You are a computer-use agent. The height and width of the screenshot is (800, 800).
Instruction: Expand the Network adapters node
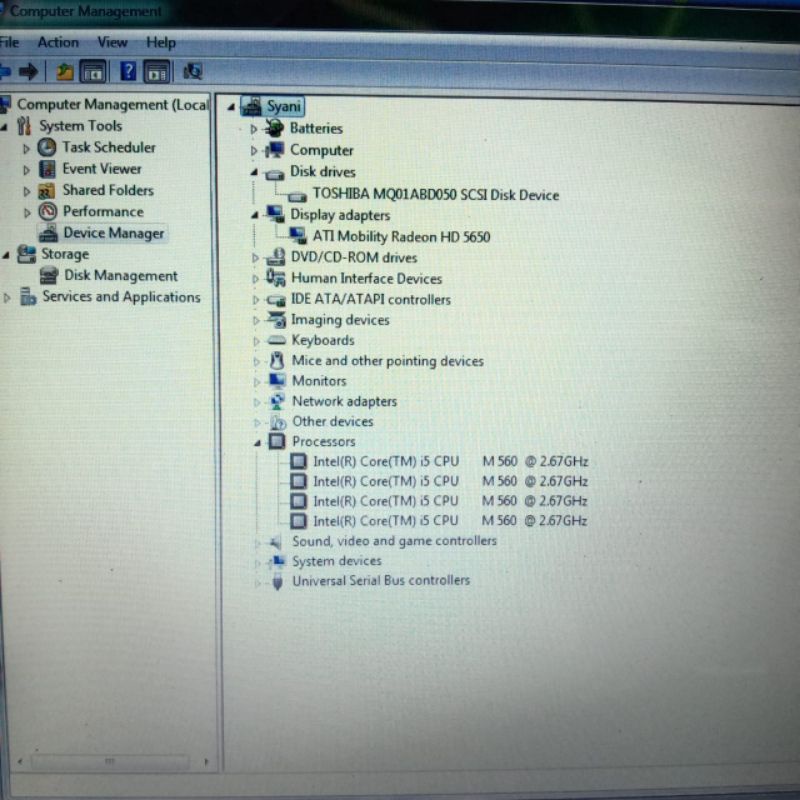click(256, 402)
